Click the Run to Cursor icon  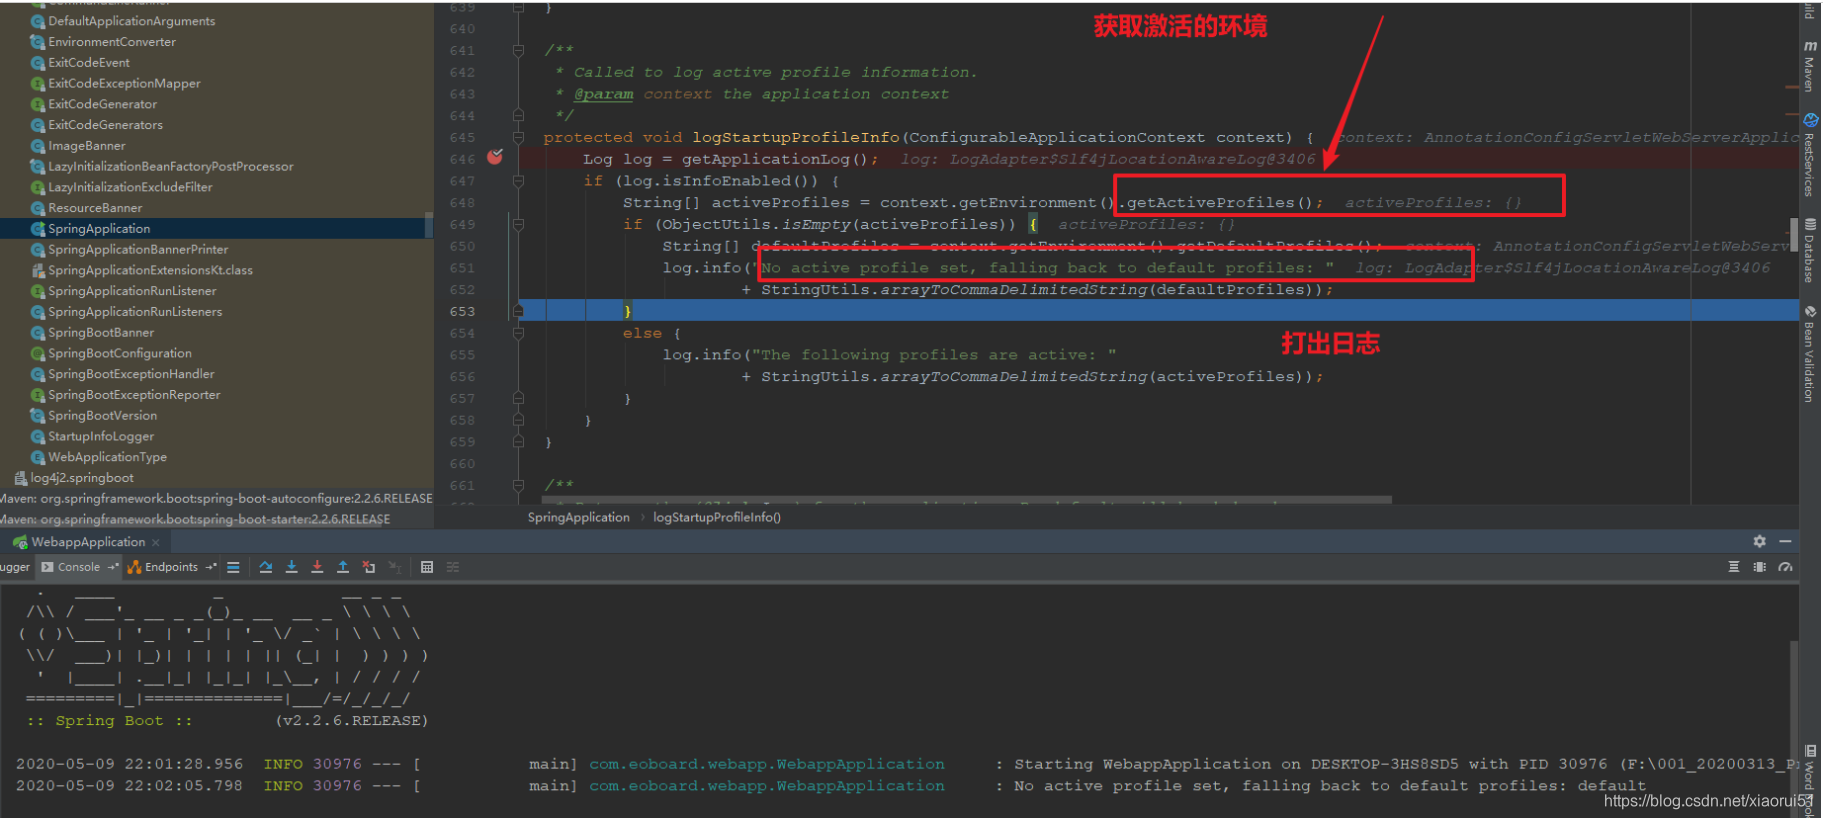coord(395,567)
